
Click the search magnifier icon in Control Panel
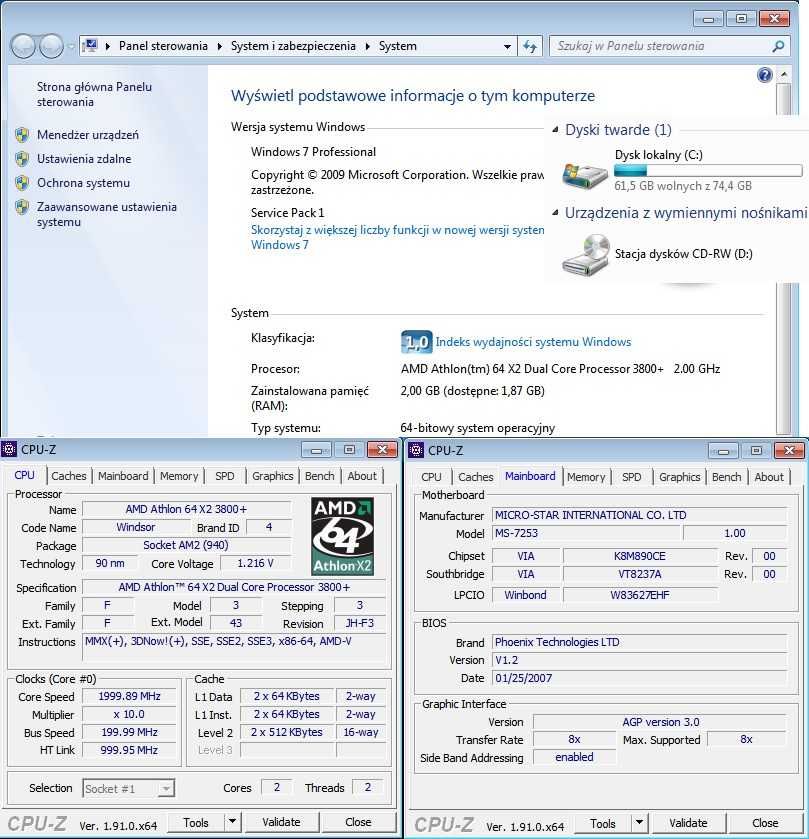[779, 47]
